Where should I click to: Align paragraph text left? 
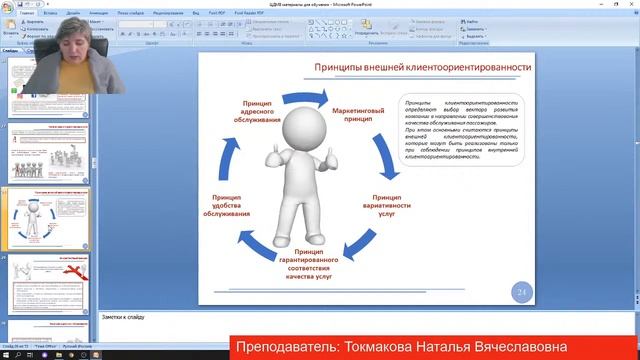coord(199,34)
